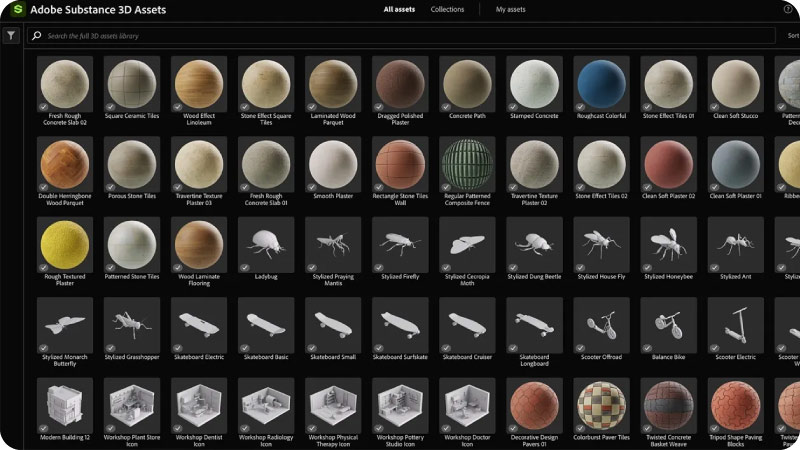Select the Clean Soft Plaster 01 material

tap(736, 164)
